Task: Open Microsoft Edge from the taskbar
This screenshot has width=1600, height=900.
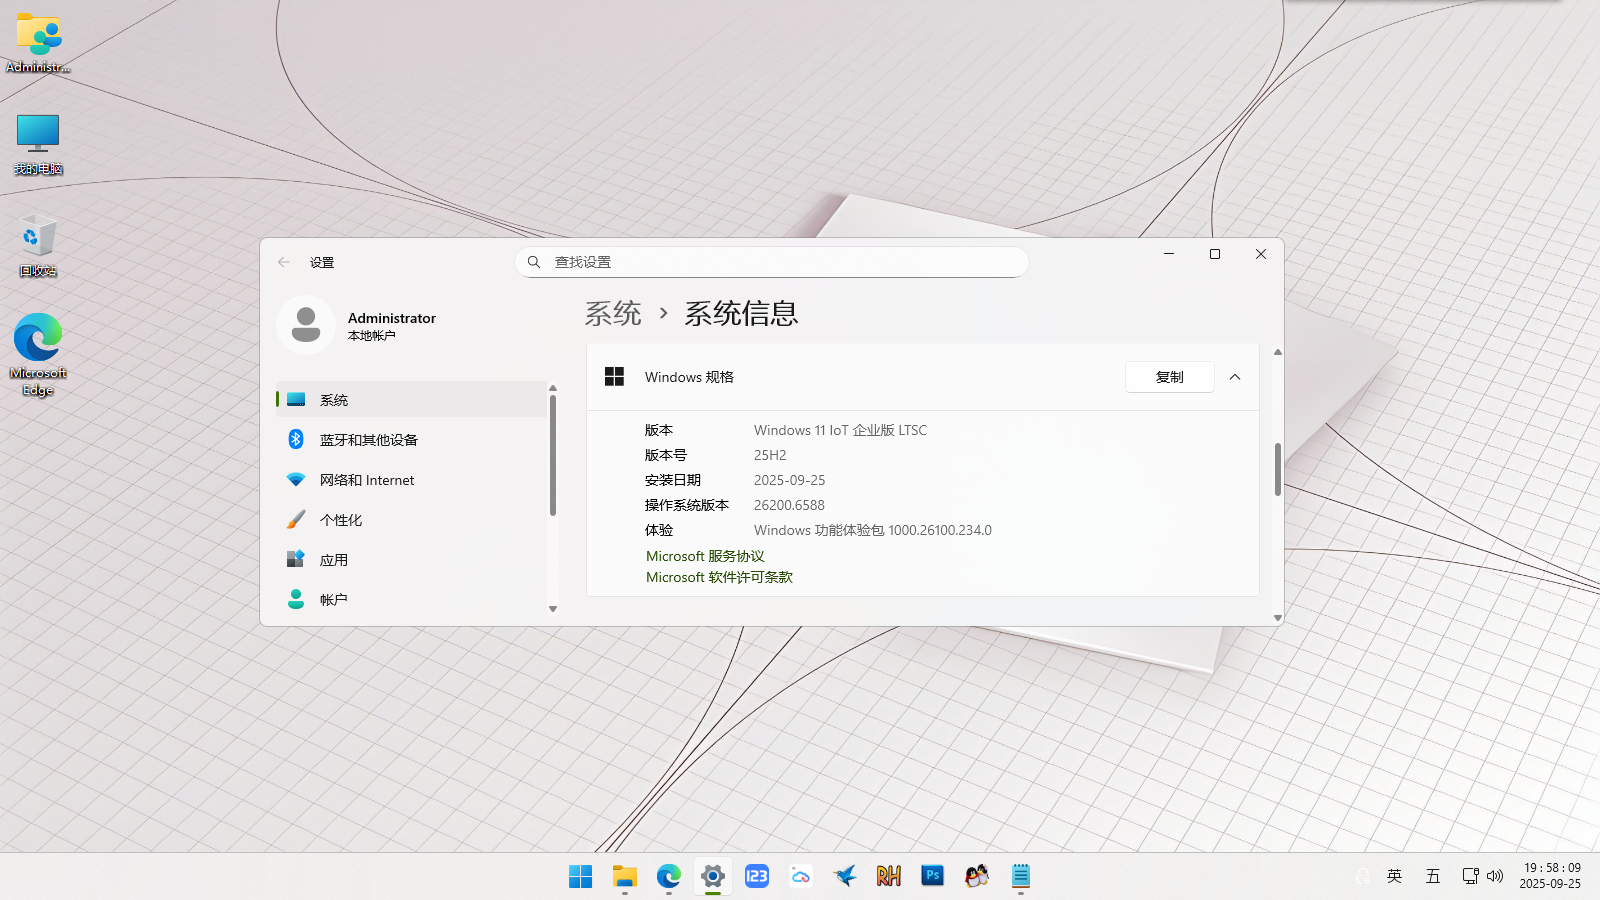Action: click(x=669, y=876)
